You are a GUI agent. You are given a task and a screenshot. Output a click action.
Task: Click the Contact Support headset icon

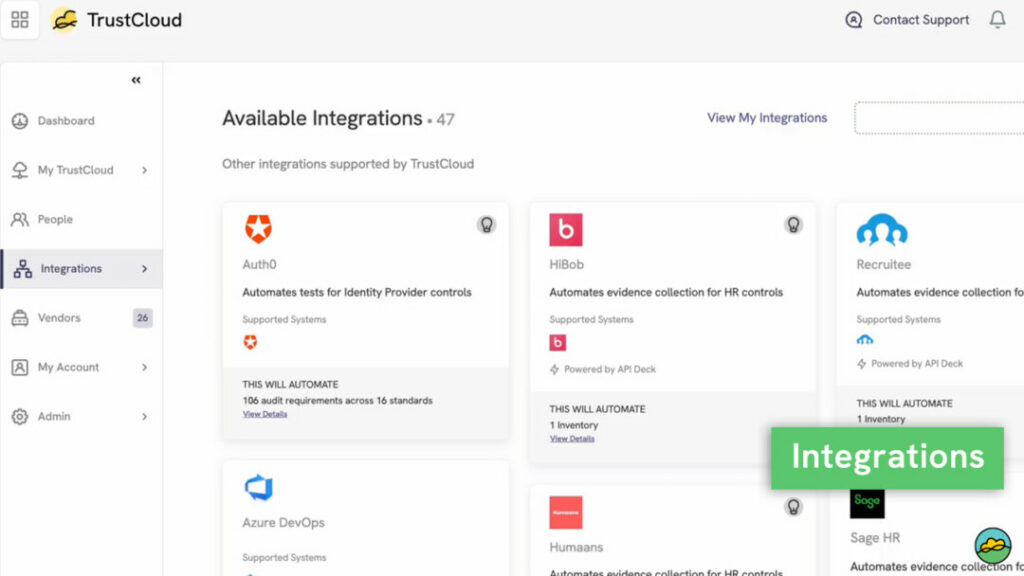854,20
